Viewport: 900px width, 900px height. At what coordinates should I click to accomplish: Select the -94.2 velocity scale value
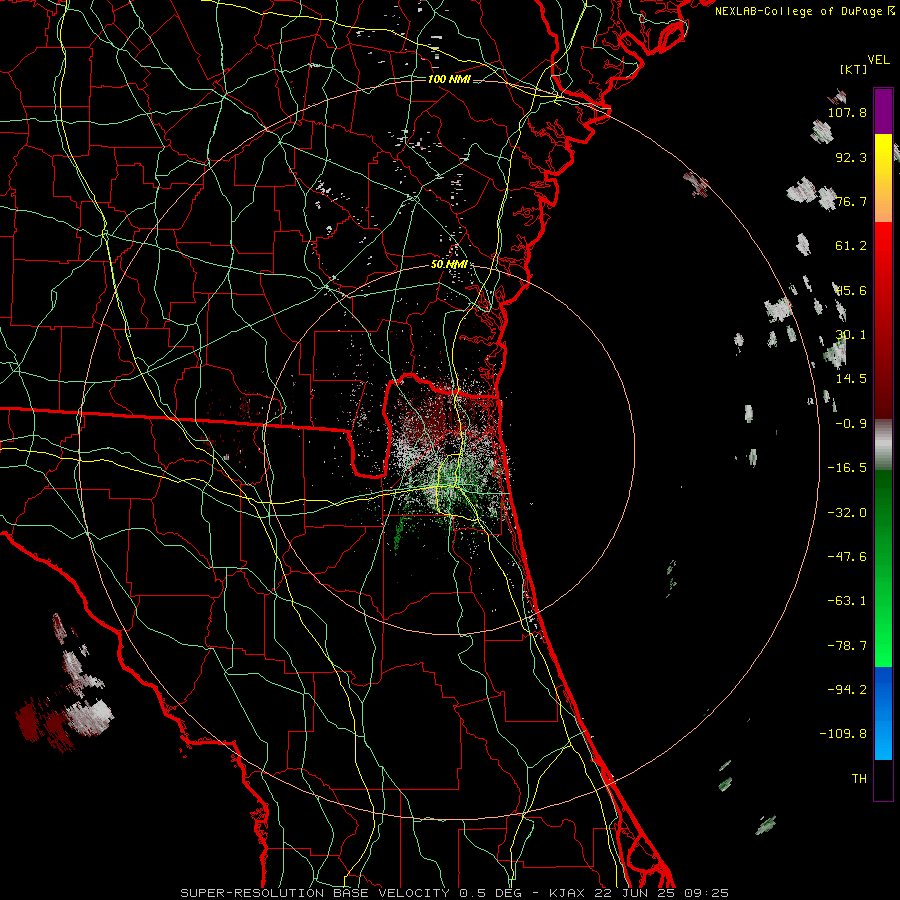coord(847,690)
